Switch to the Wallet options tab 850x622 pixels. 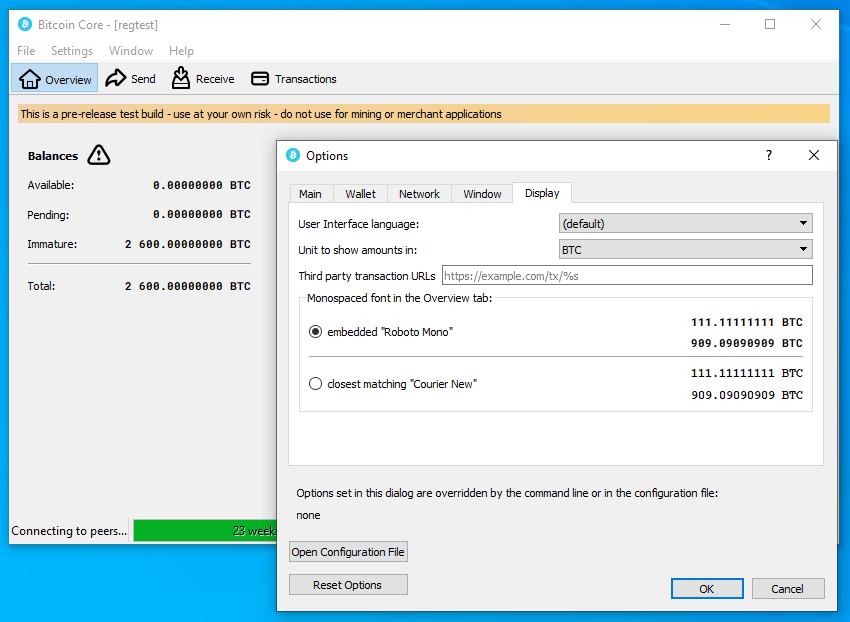coord(360,194)
